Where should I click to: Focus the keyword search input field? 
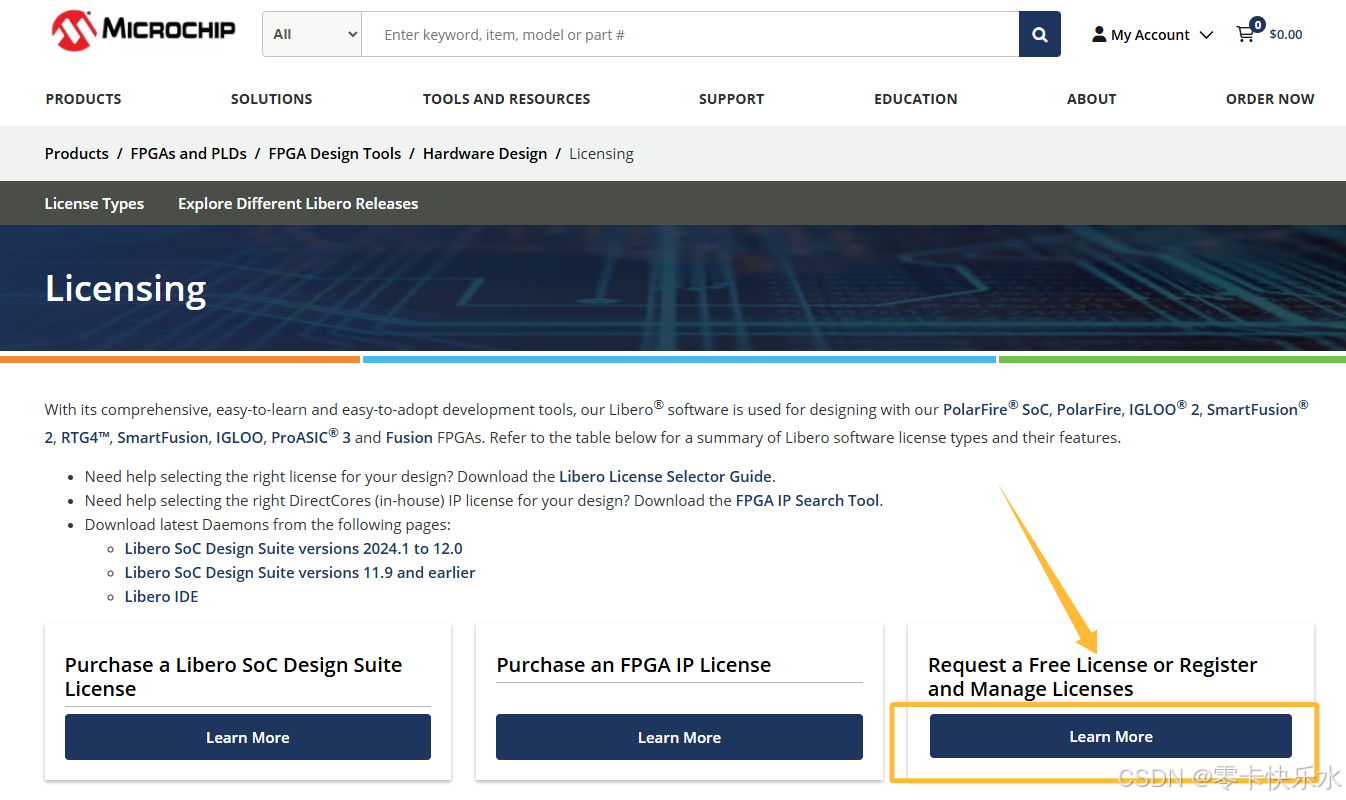[x=690, y=34]
